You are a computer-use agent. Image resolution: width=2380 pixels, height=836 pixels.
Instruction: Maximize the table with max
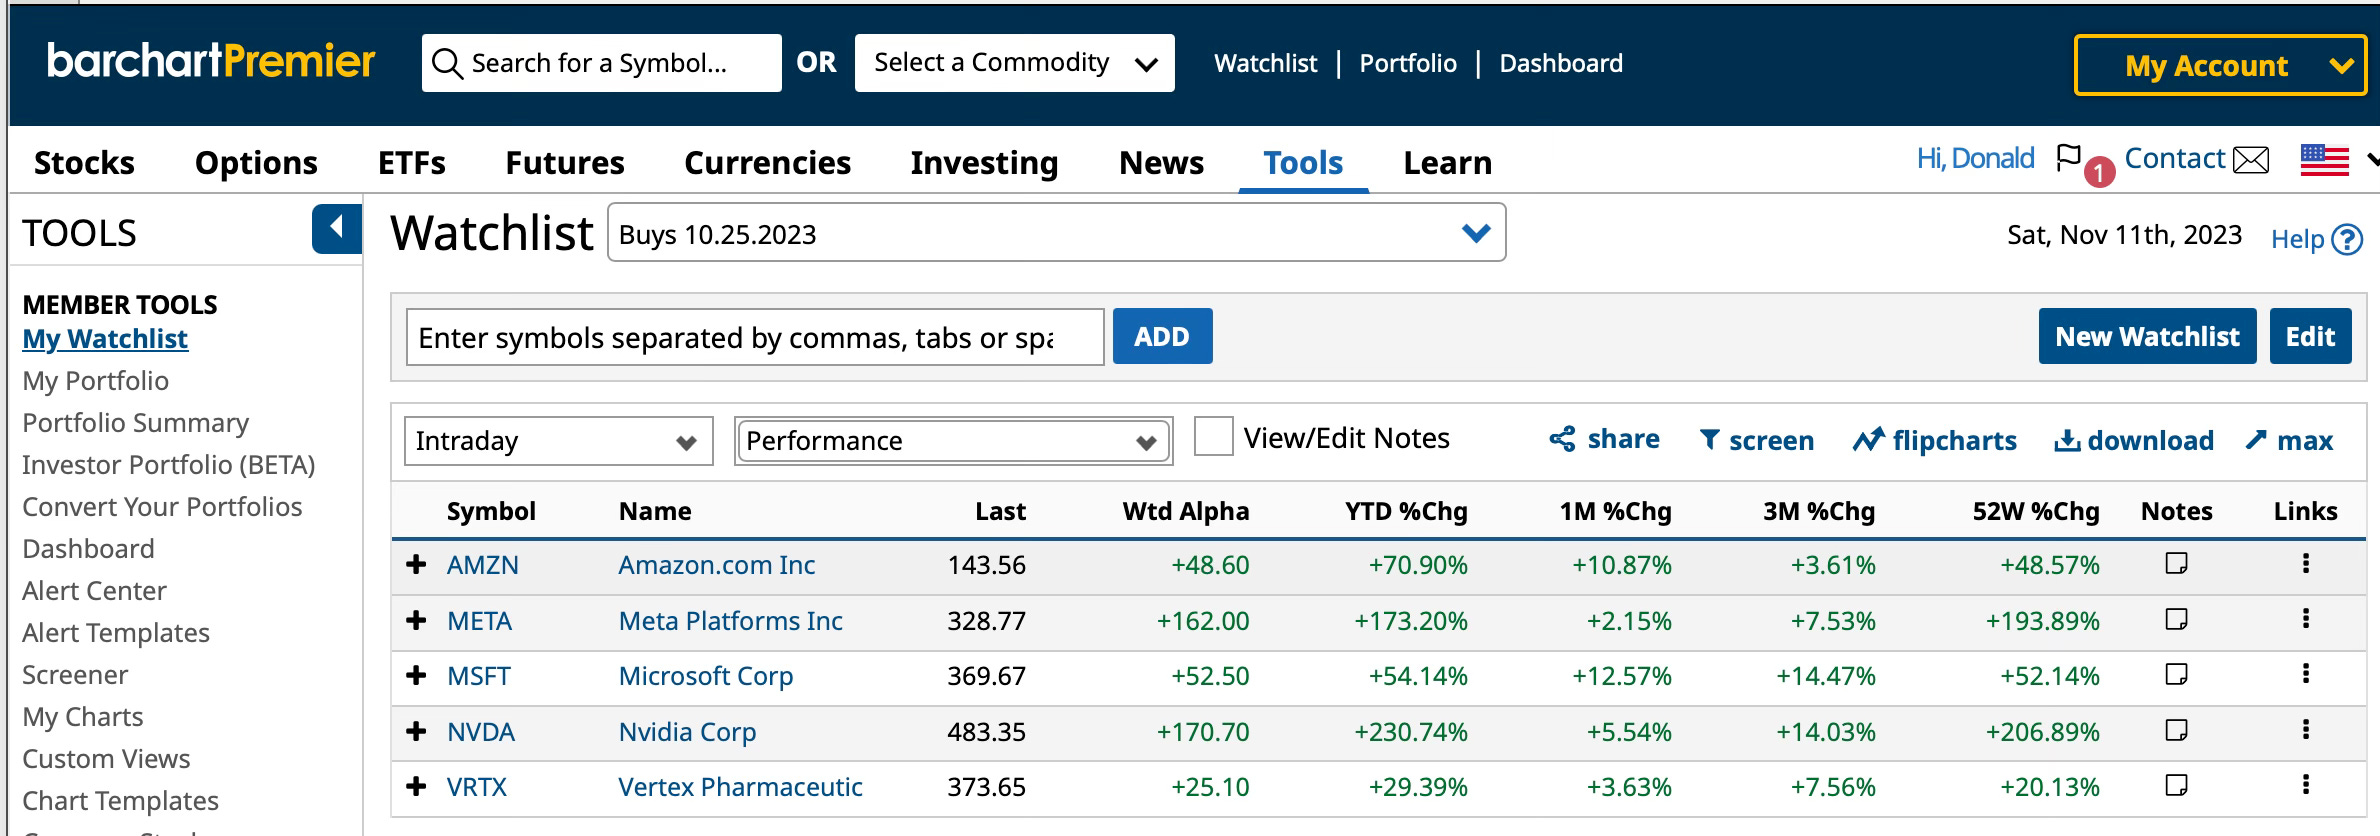[2289, 440]
